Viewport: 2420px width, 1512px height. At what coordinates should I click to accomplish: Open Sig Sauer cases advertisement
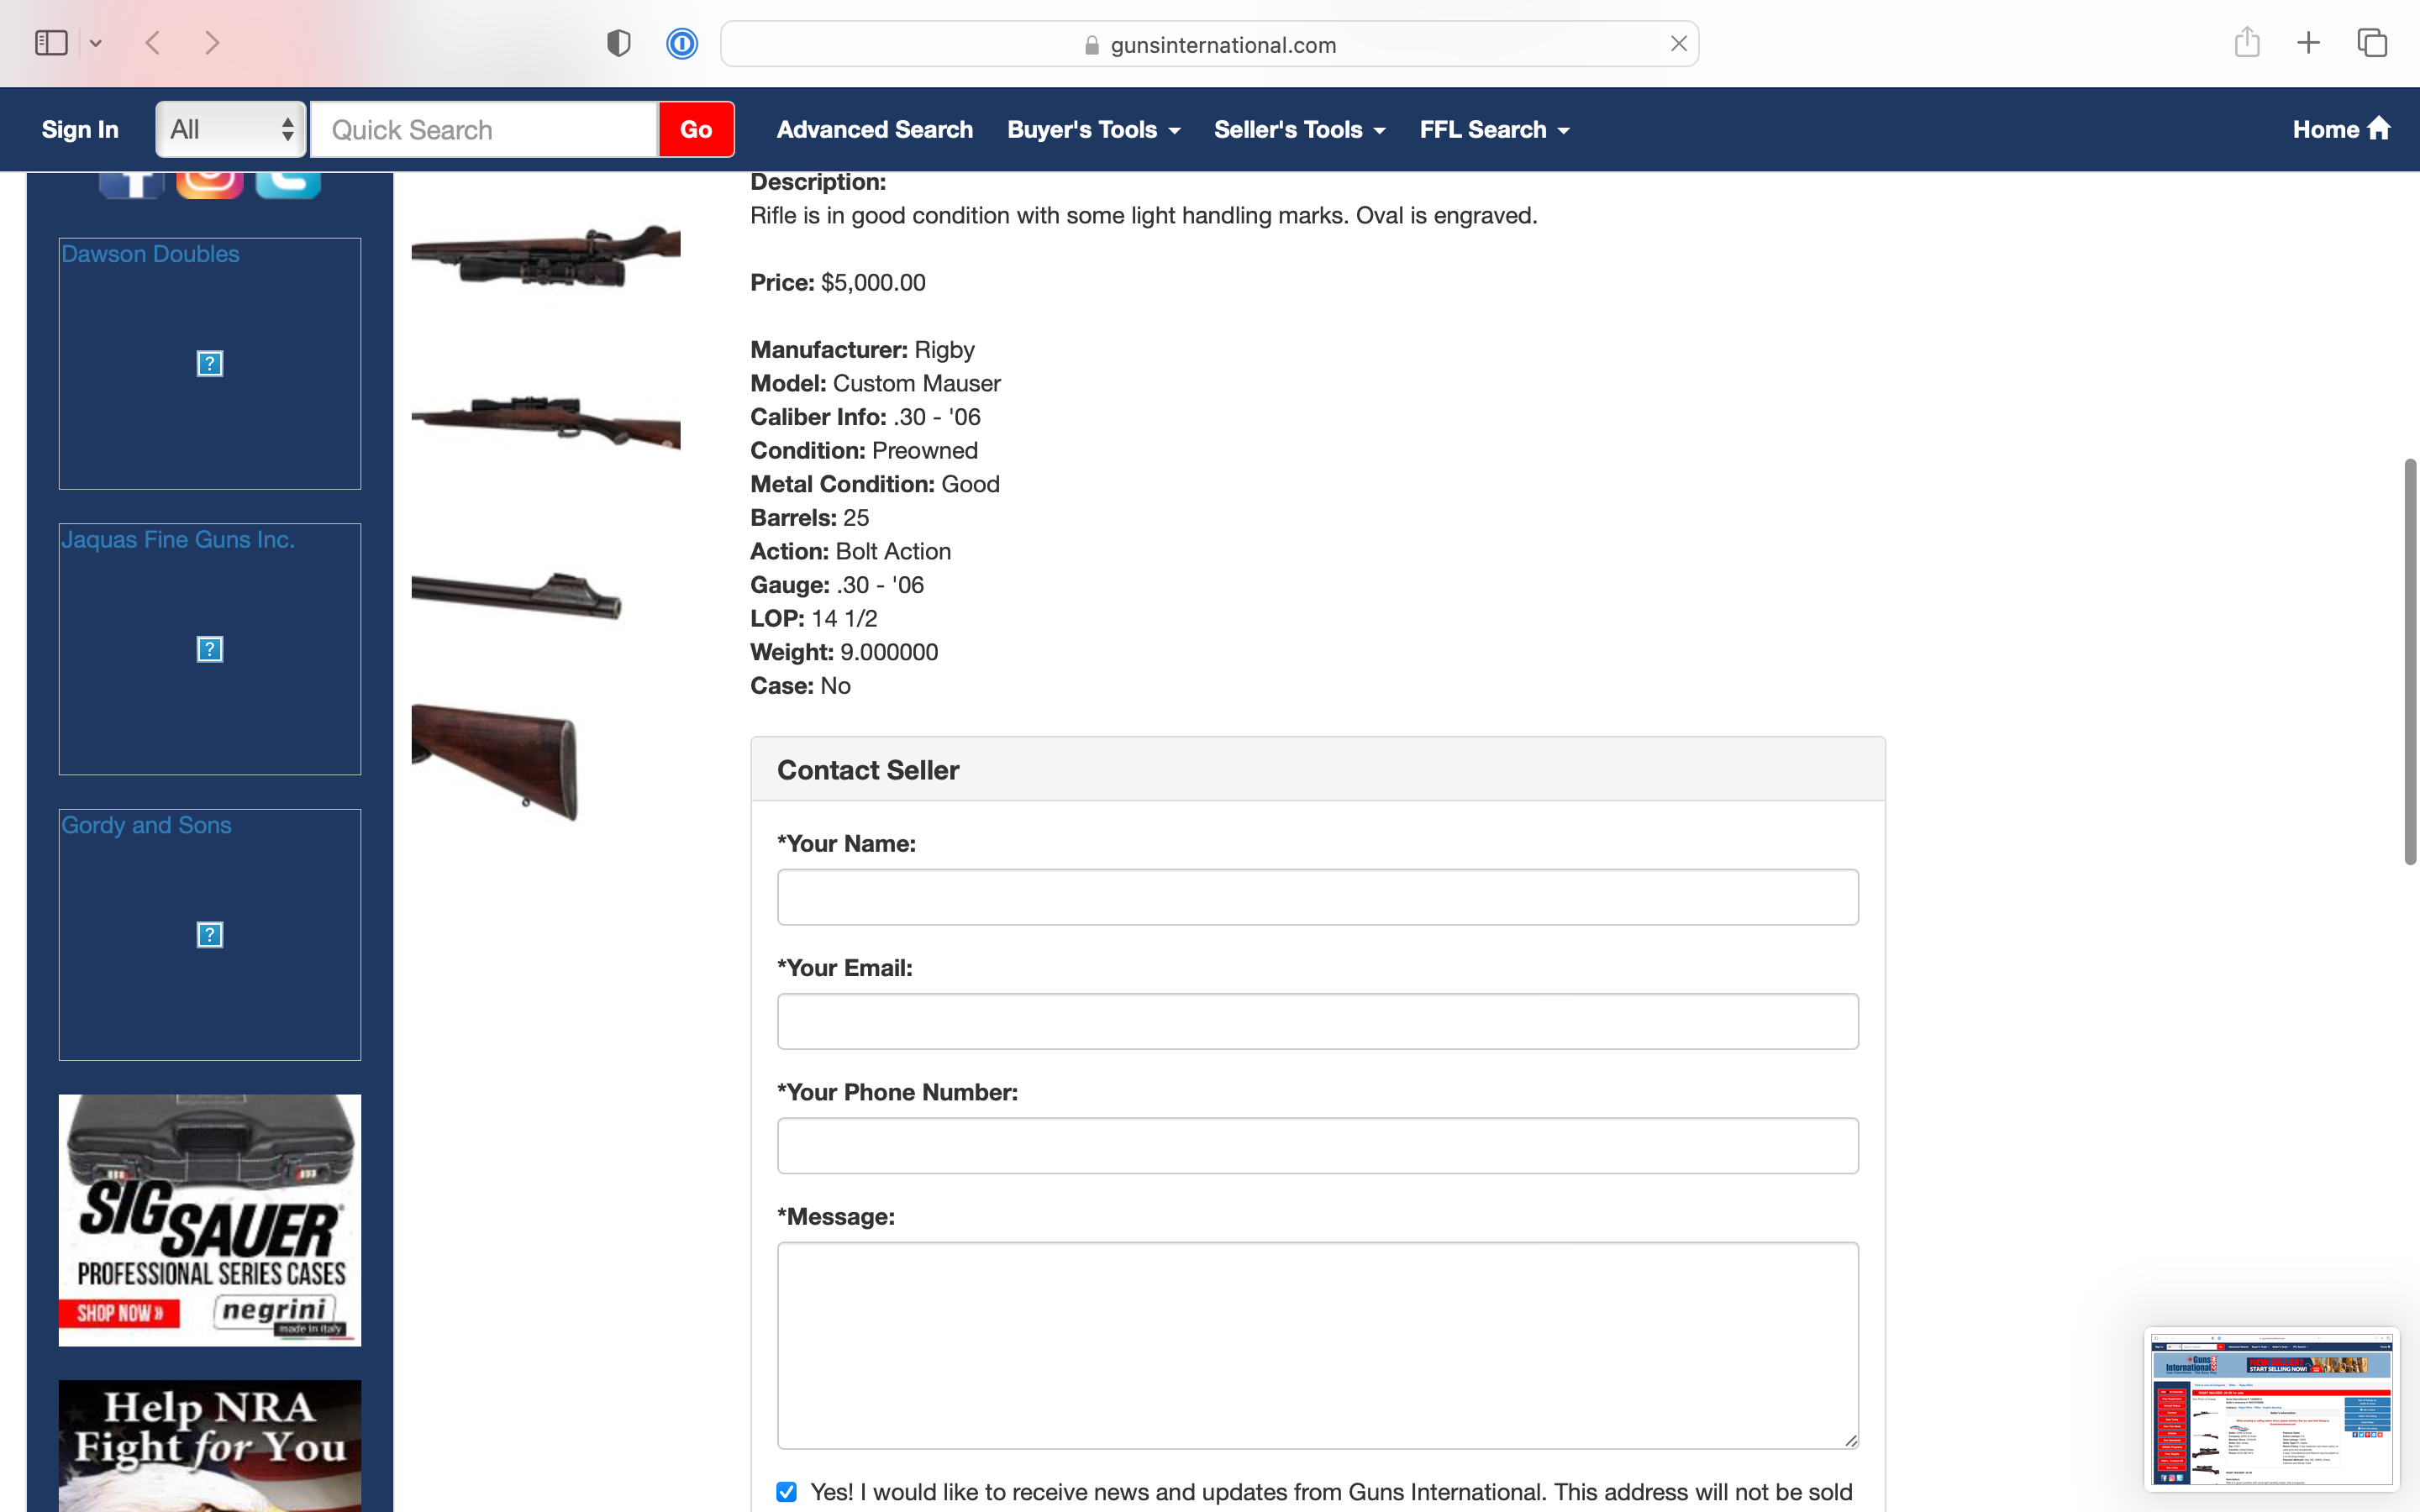point(210,1220)
